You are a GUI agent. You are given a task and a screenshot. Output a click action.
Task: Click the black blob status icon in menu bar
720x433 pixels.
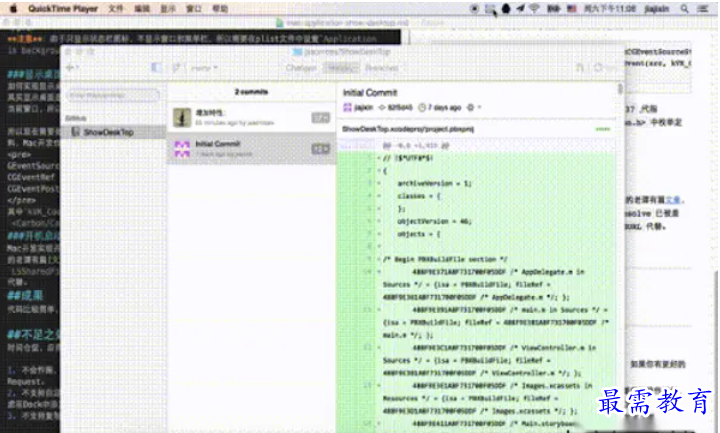[506, 8]
